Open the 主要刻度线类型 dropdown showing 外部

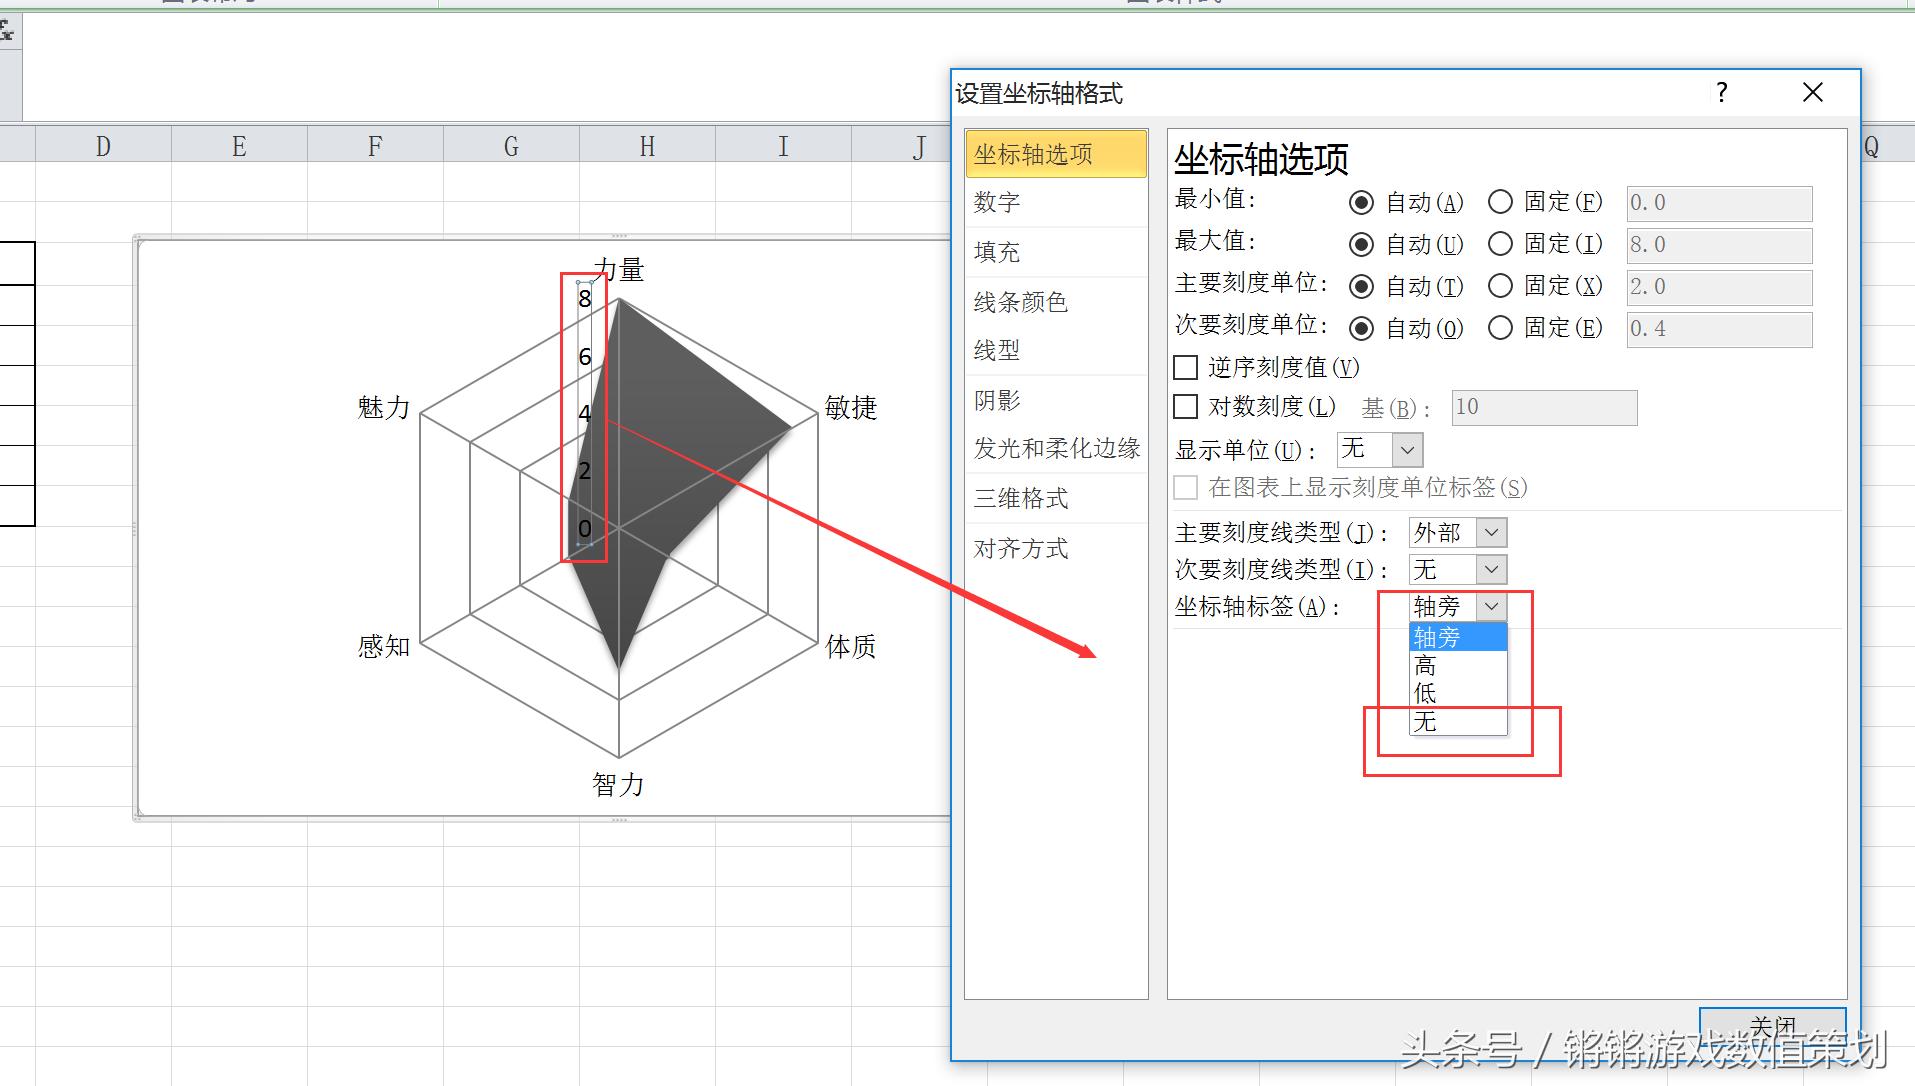pyautogui.click(x=1490, y=532)
